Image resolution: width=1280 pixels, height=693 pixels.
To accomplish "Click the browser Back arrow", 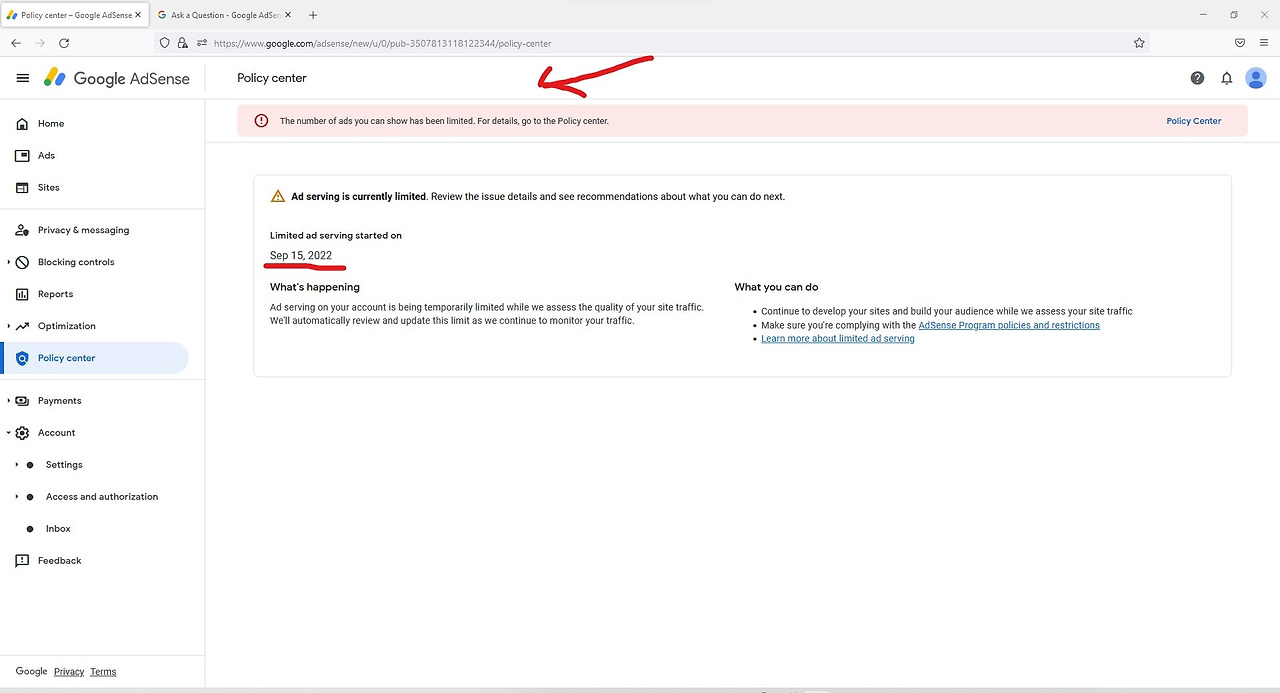I will [16, 43].
